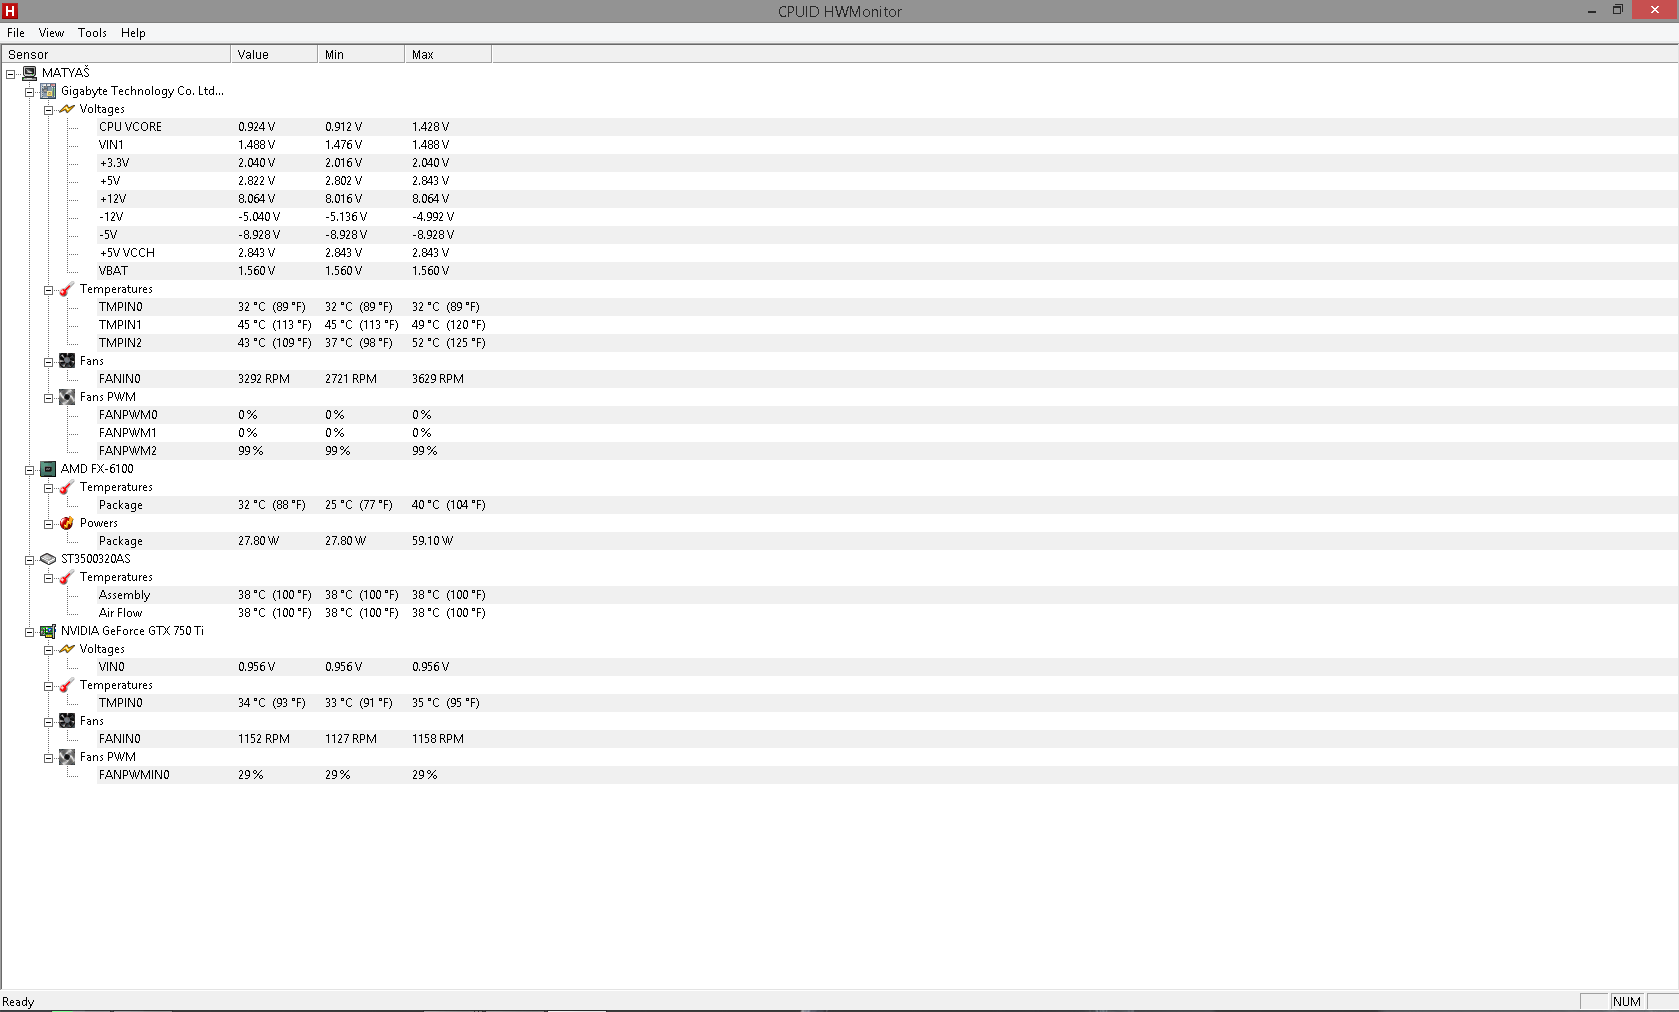Collapse the AMD FX-6100 node

click(x=30, y=470)
